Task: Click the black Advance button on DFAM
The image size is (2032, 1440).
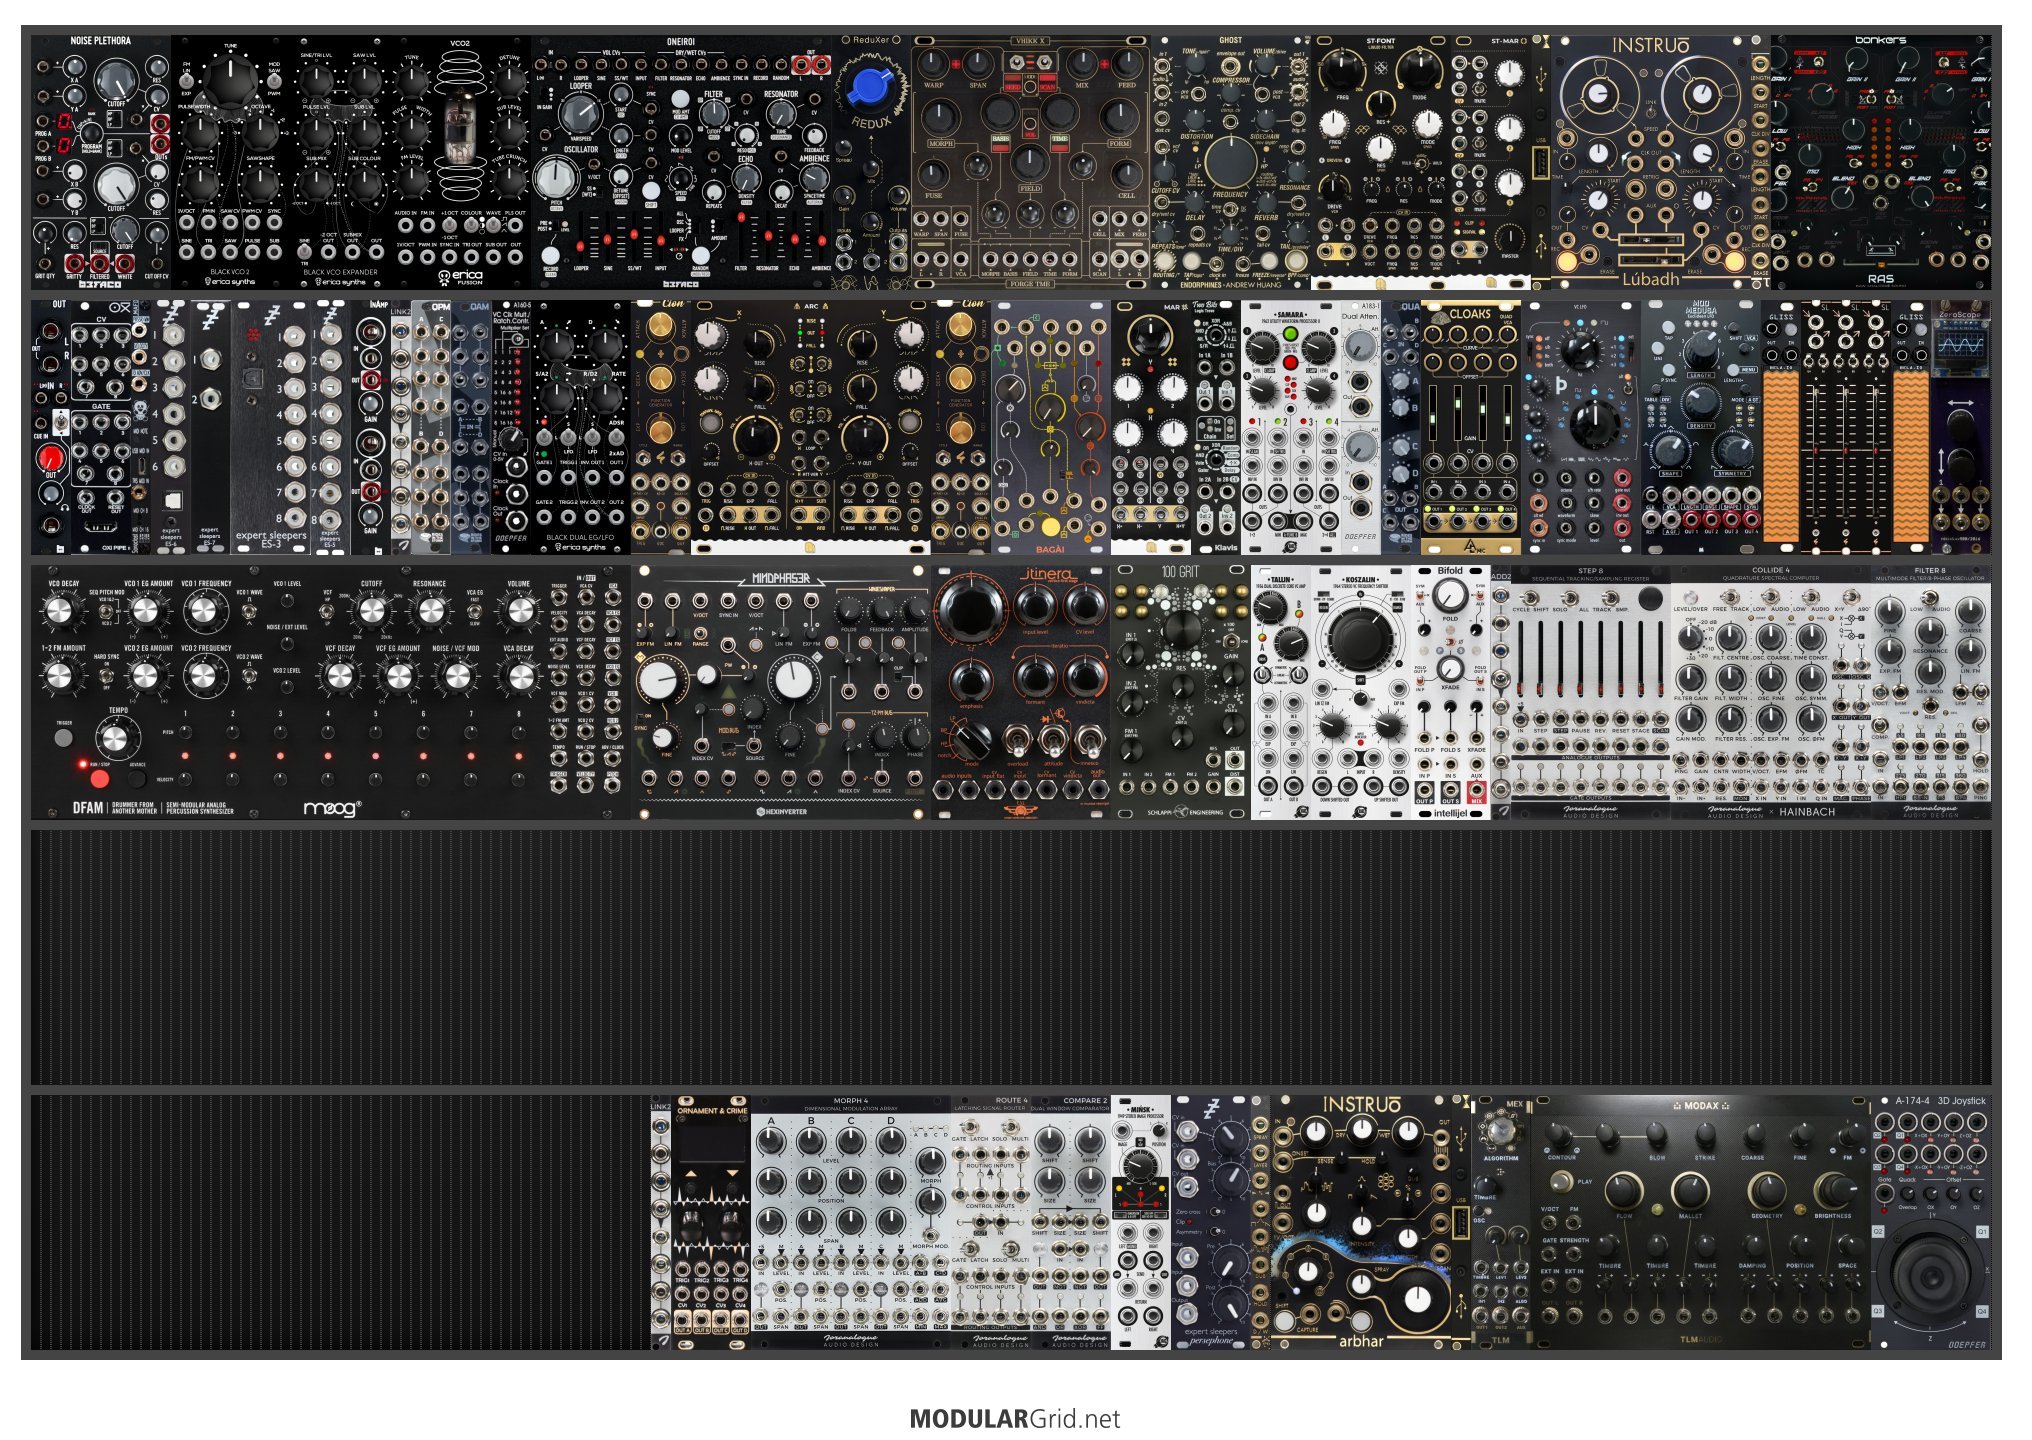Action: tap(137, 777)
